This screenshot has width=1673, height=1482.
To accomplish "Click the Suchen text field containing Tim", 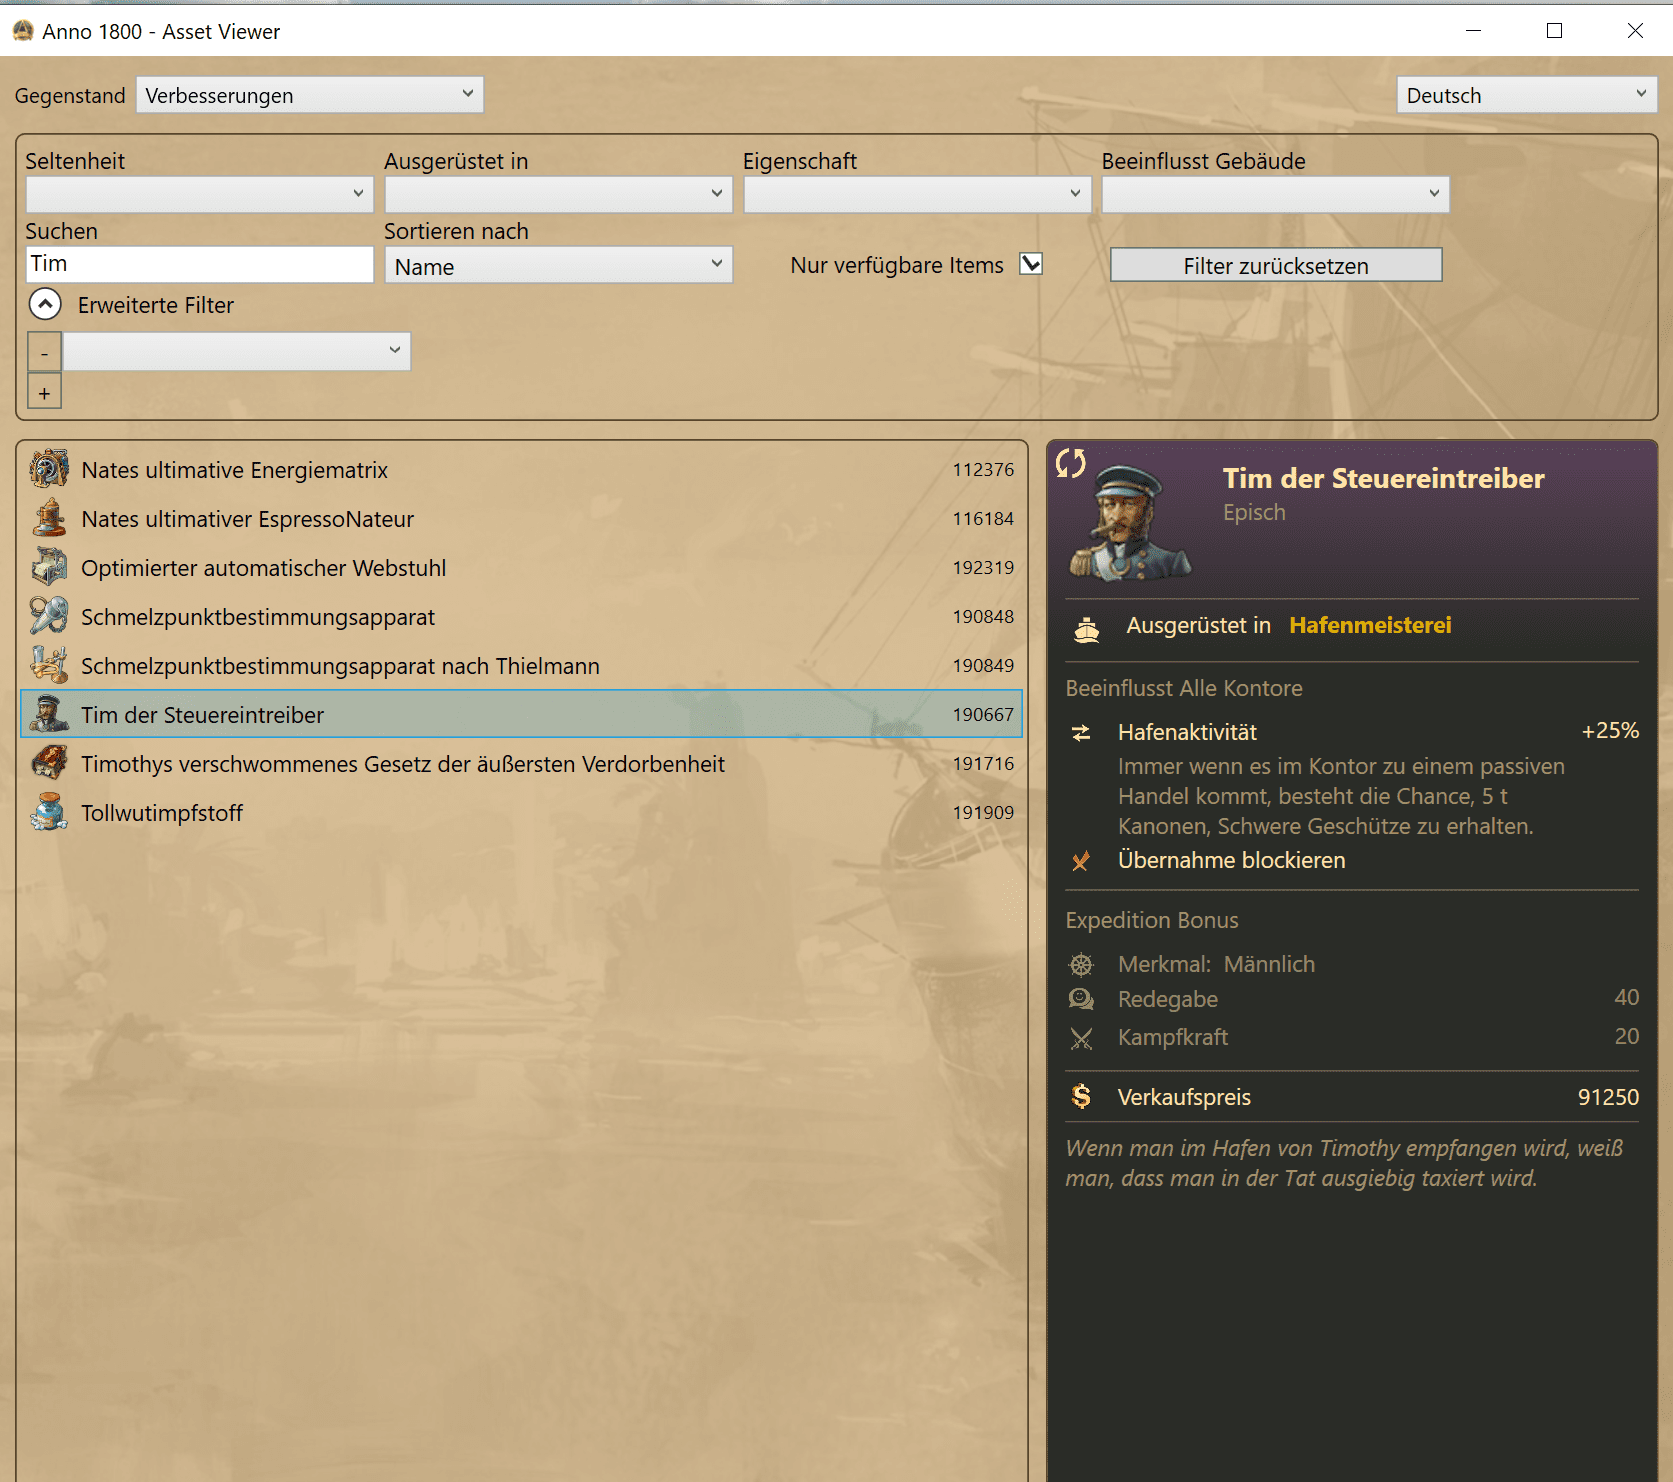I will coord(199,264).
